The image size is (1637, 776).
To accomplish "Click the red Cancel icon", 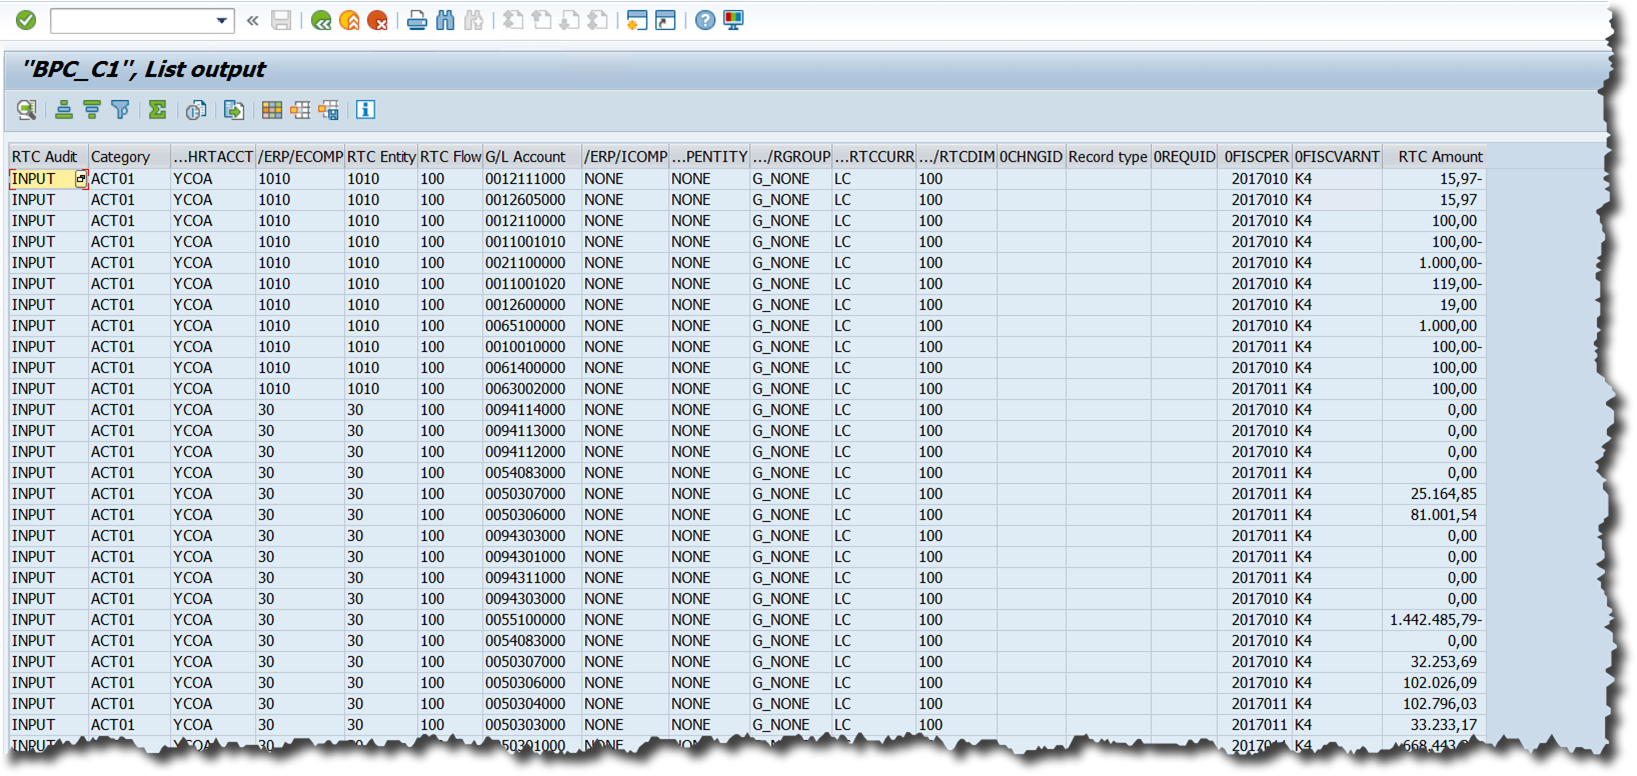I will pyautogui.click(x=377, y=20).
